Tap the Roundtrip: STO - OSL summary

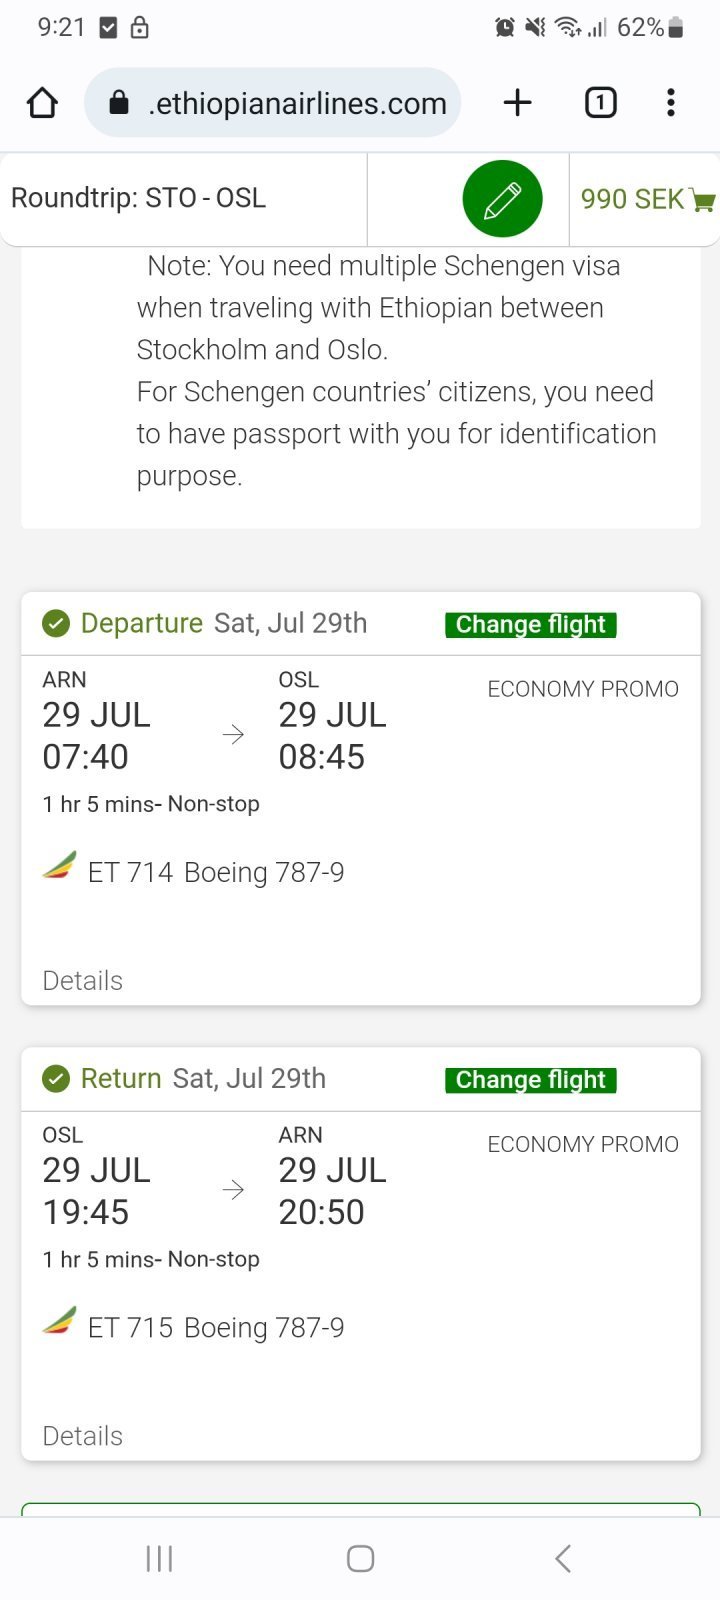139,198
